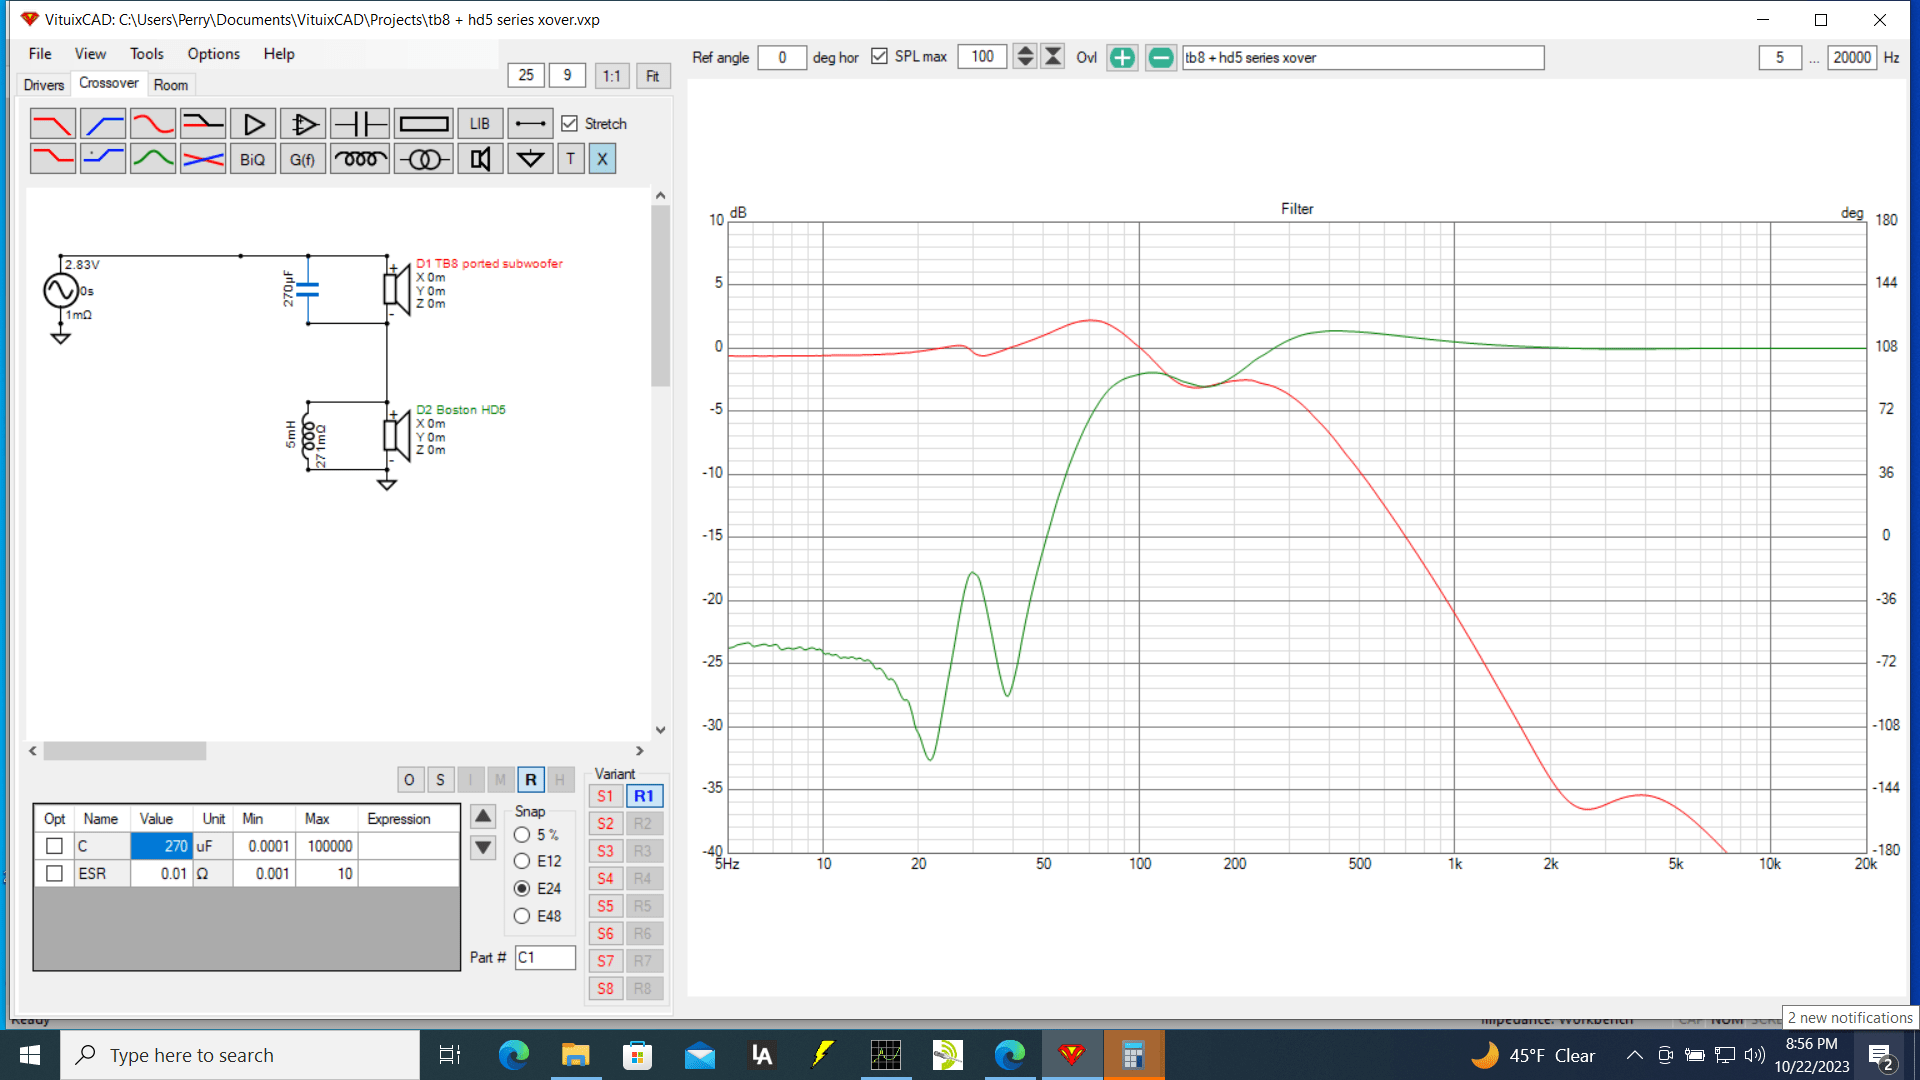Image resolution: width=1920 pixels, height=1080 pixels.
Task: Select the 5 % snap option
Action: coord(522,834)
